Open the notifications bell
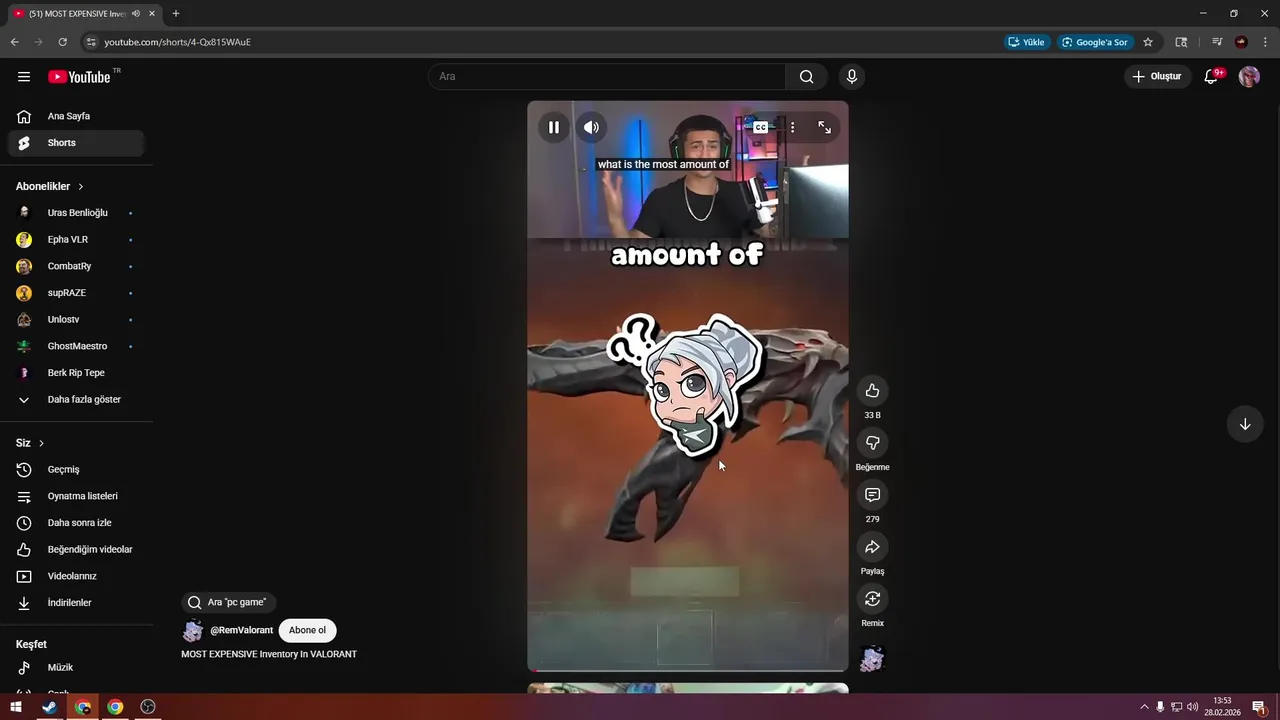The height and width of the screenshot is (720, 1280). [x=1211, y=77]
